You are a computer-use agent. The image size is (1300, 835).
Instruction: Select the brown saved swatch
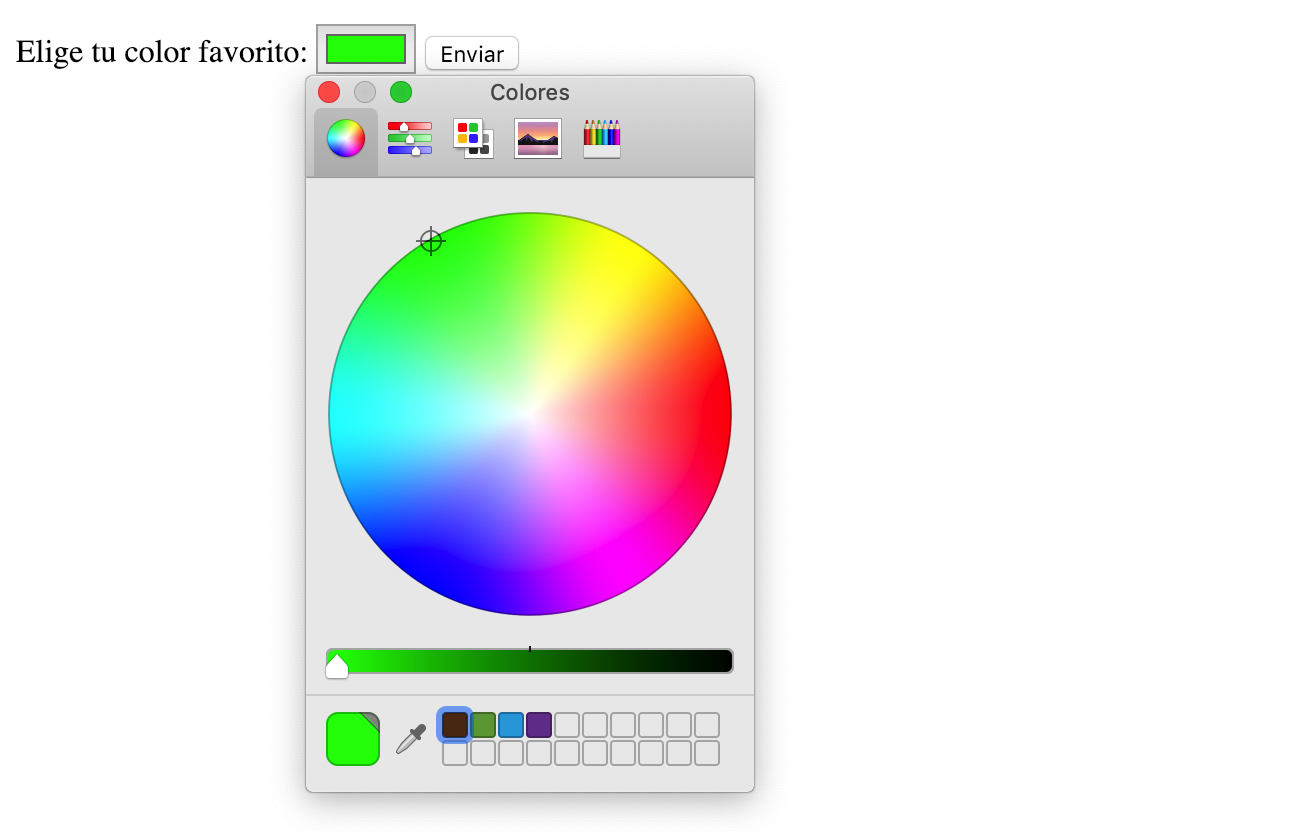tap(455, 724)
